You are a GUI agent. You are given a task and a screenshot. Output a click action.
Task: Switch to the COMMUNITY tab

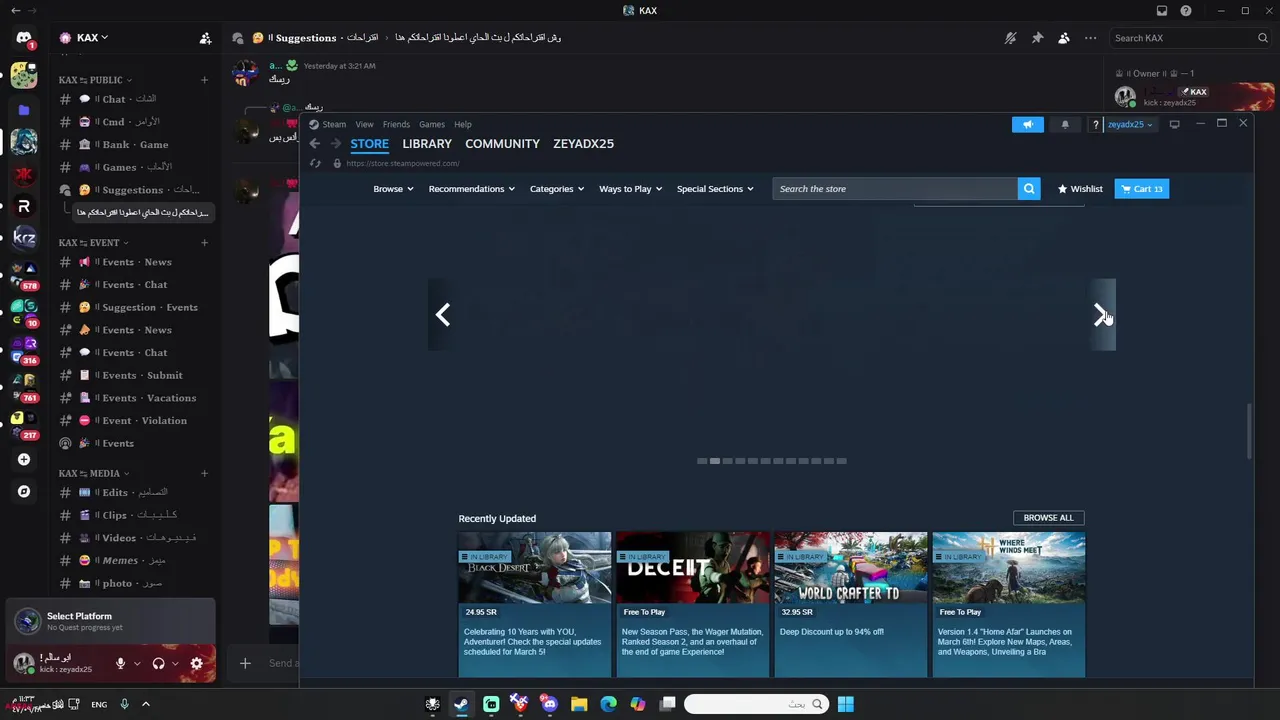click(x=502, y=144)
